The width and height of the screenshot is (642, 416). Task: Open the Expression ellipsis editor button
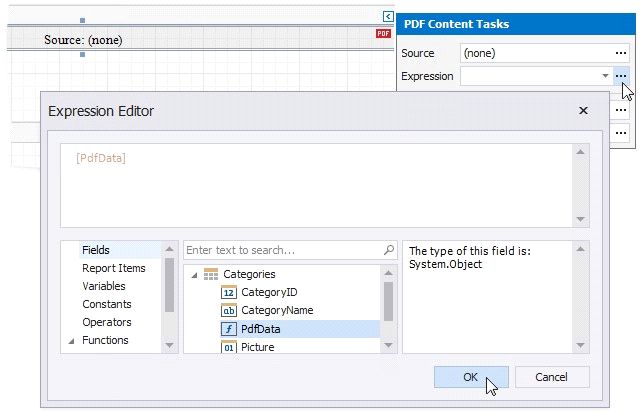(621, 76)
